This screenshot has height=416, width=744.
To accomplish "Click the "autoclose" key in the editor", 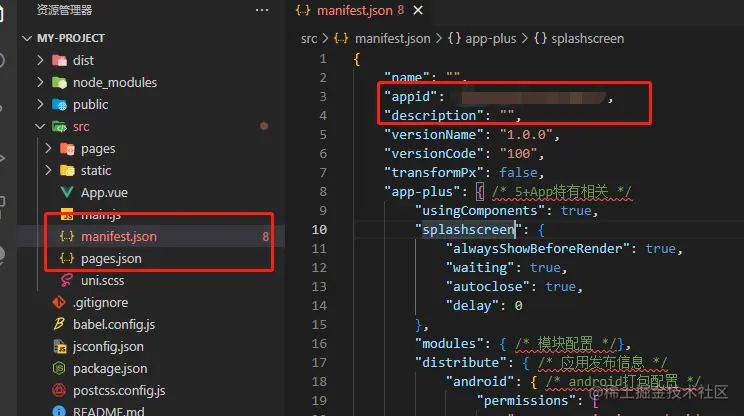I will point(488,287).
